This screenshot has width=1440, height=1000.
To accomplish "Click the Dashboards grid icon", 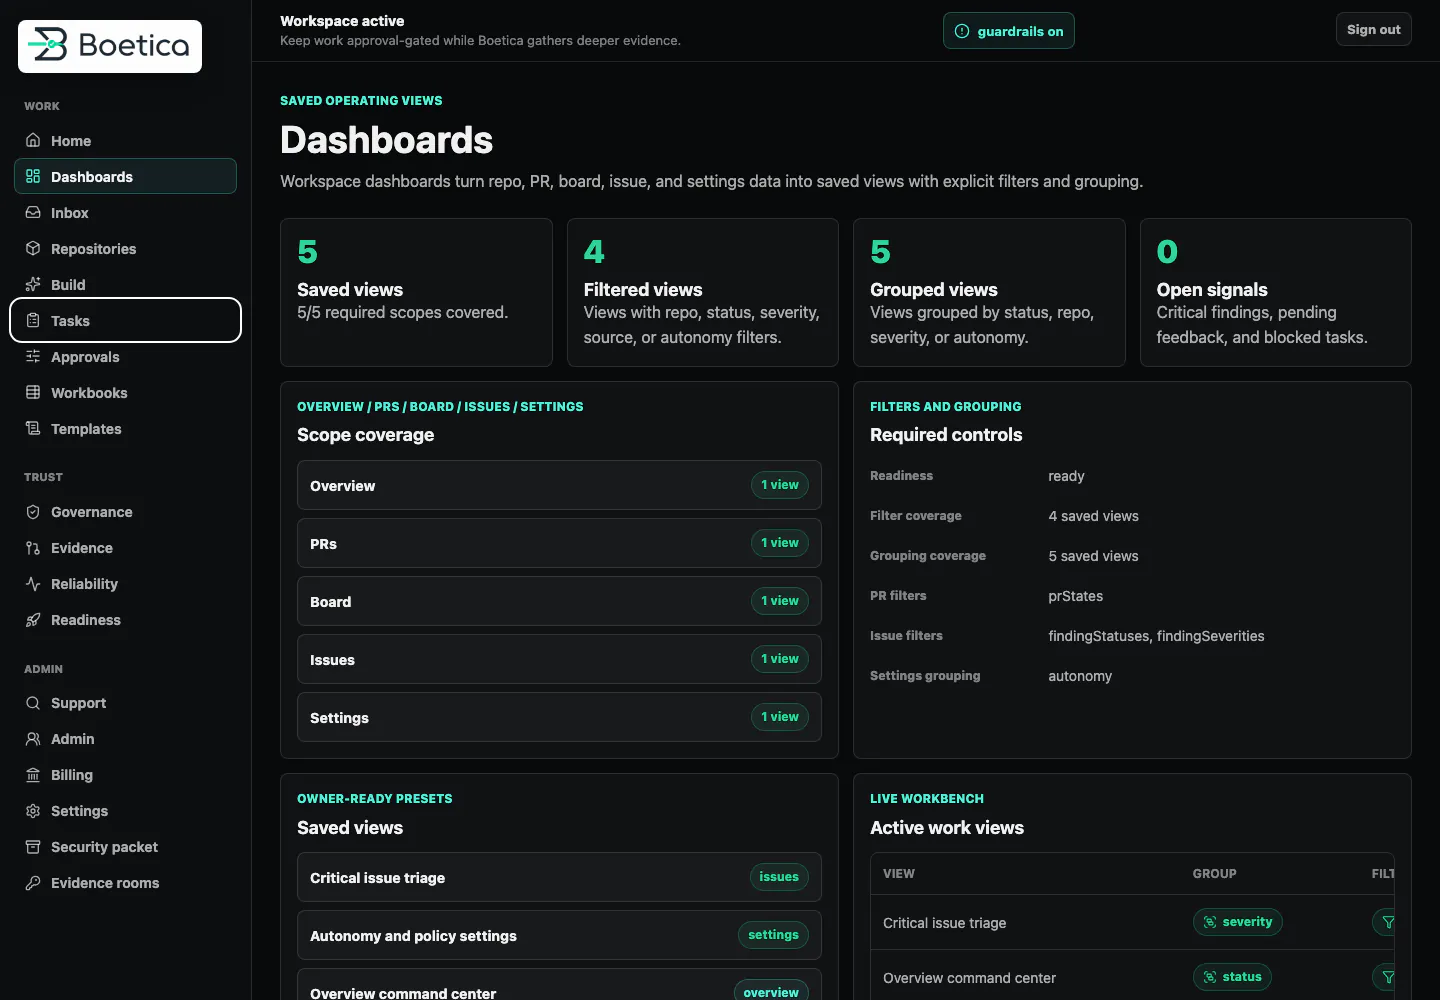I will 33,177.
